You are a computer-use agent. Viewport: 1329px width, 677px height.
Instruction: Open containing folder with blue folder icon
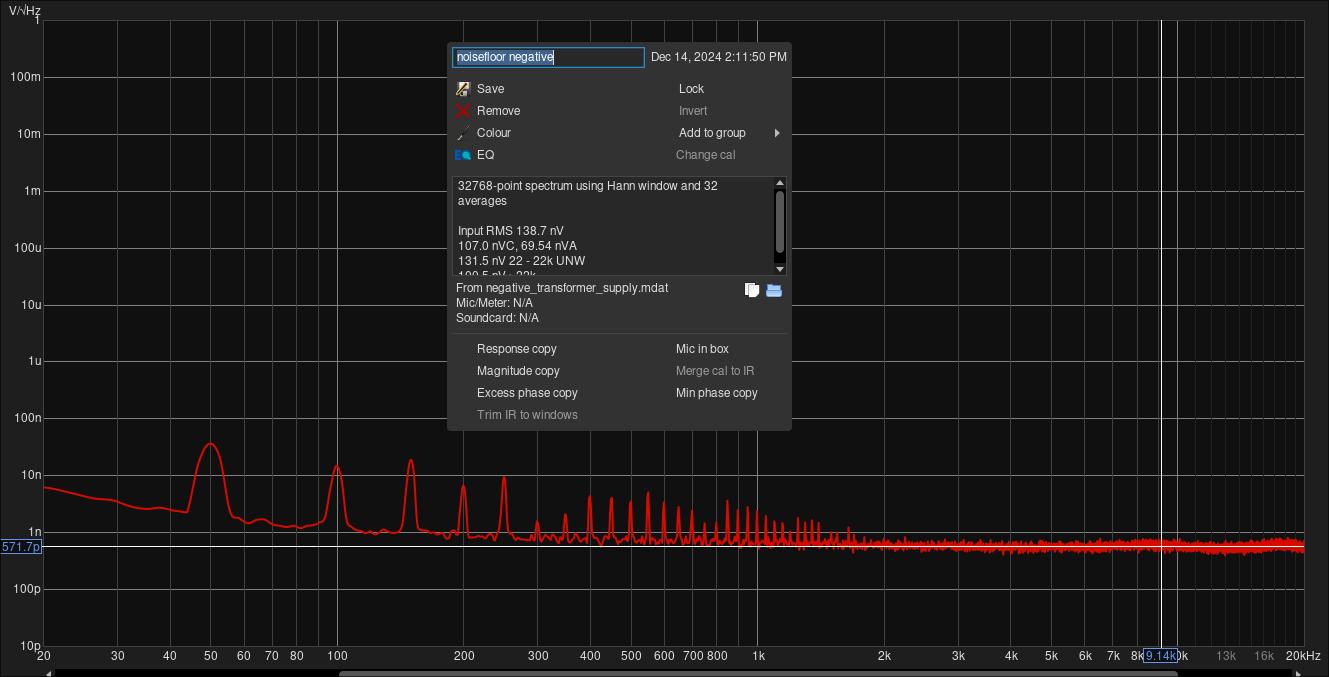(x=774, y=290)
